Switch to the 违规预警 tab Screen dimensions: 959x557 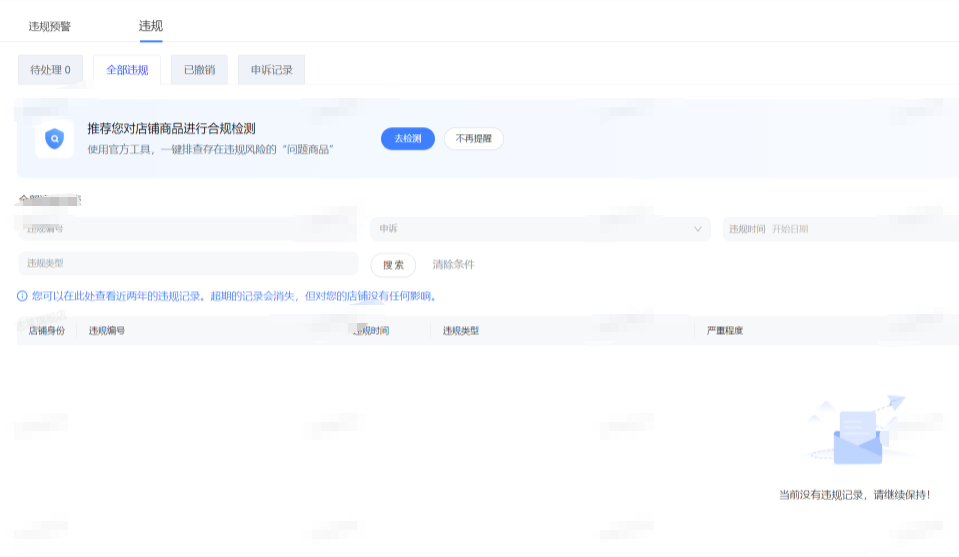tap(50, 26)
